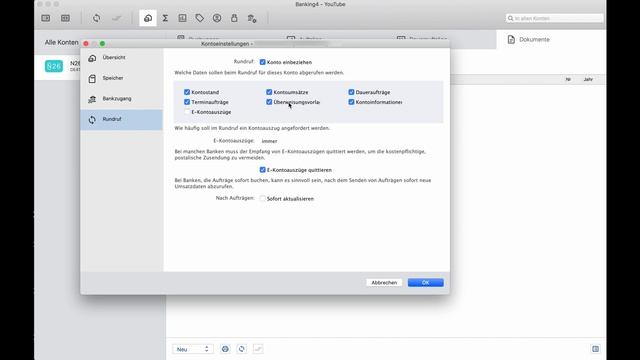Open the contacts person toolbar icon
The width and height of the screenshot is (640, 360).
(x=217, y=18)
